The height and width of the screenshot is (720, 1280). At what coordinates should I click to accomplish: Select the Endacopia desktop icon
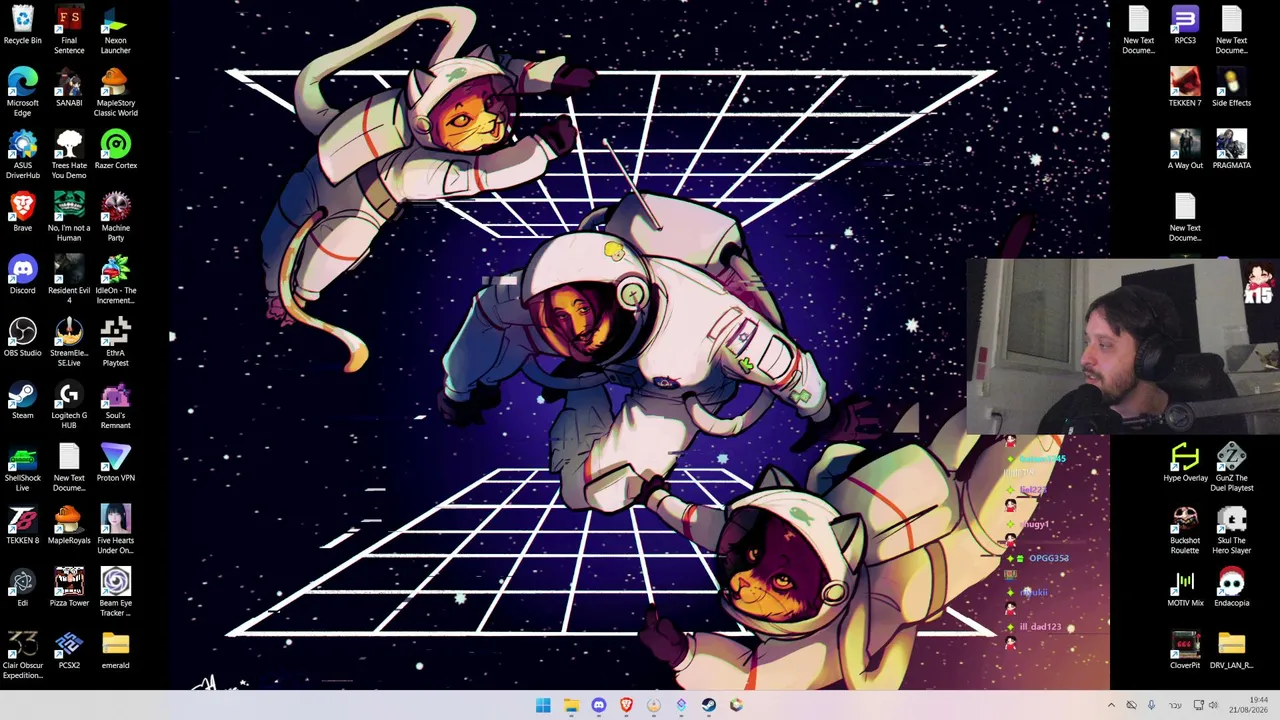[1231, 588]
